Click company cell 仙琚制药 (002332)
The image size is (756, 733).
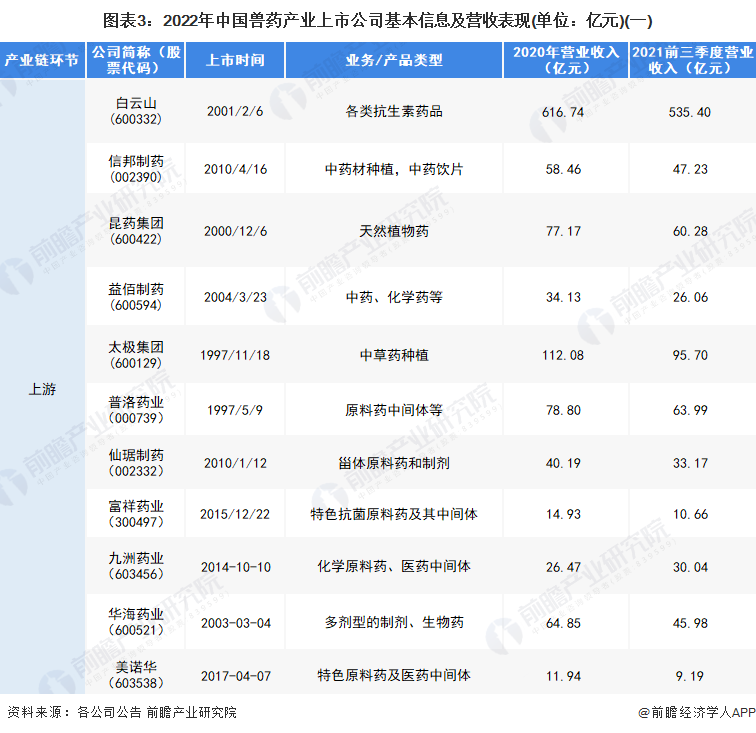(x=136, y=462)
